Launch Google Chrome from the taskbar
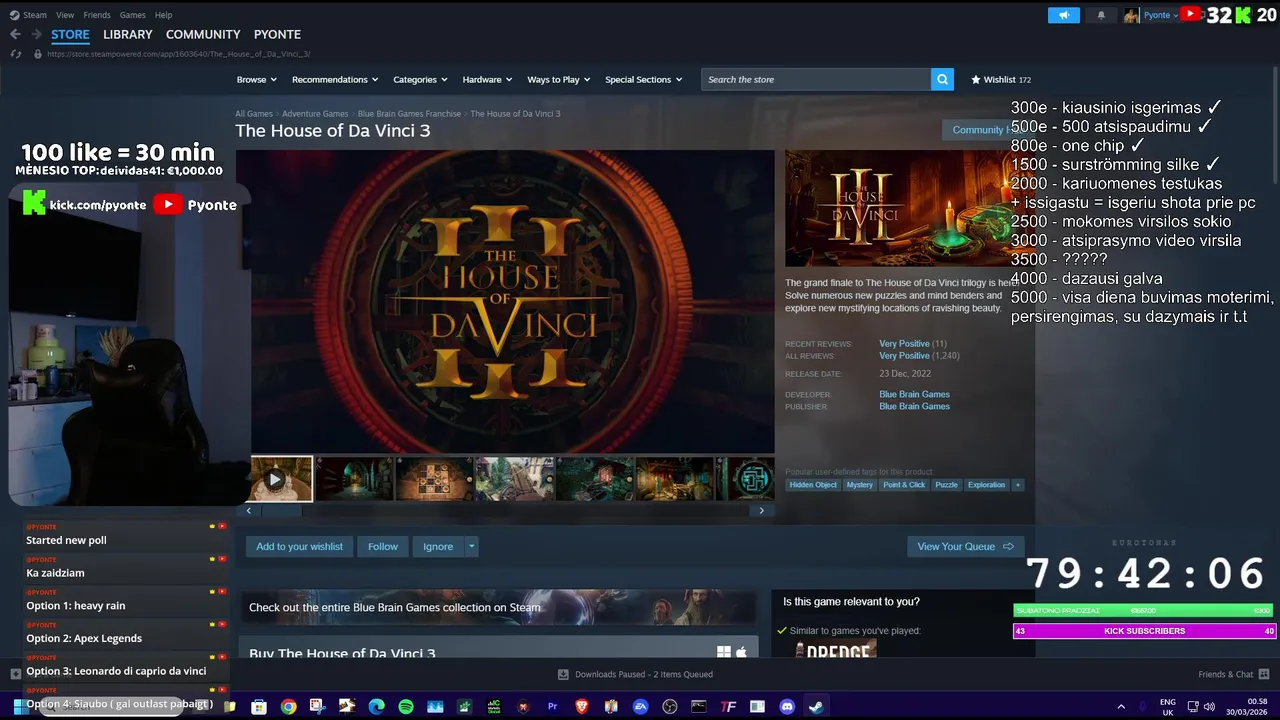Screen dimensions: 1280x720 288,707
